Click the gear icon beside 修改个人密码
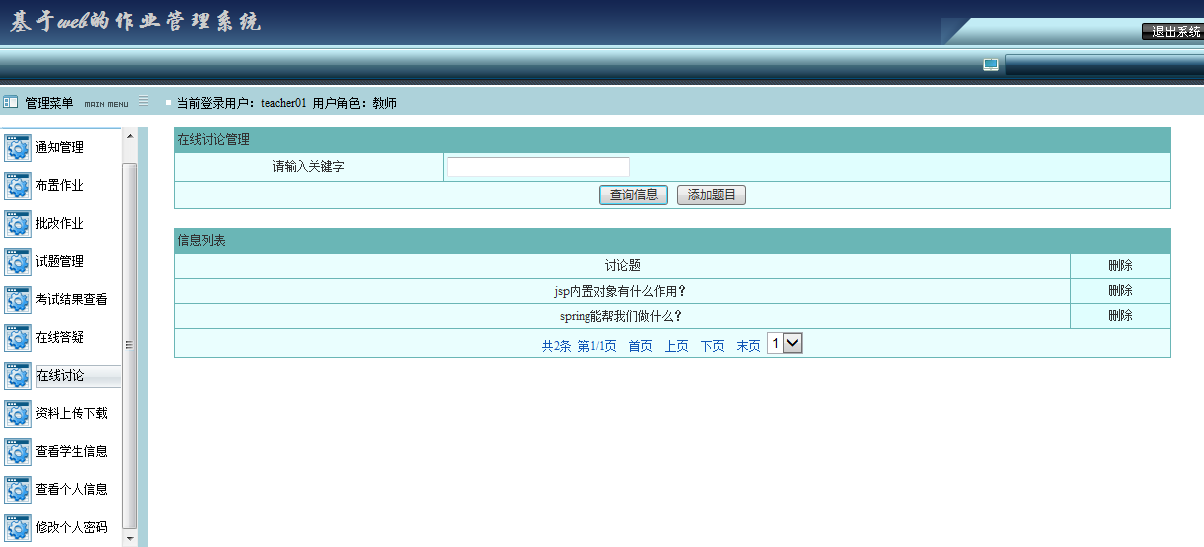Viewport: 1204px width, 547px height. pos(18,528)
